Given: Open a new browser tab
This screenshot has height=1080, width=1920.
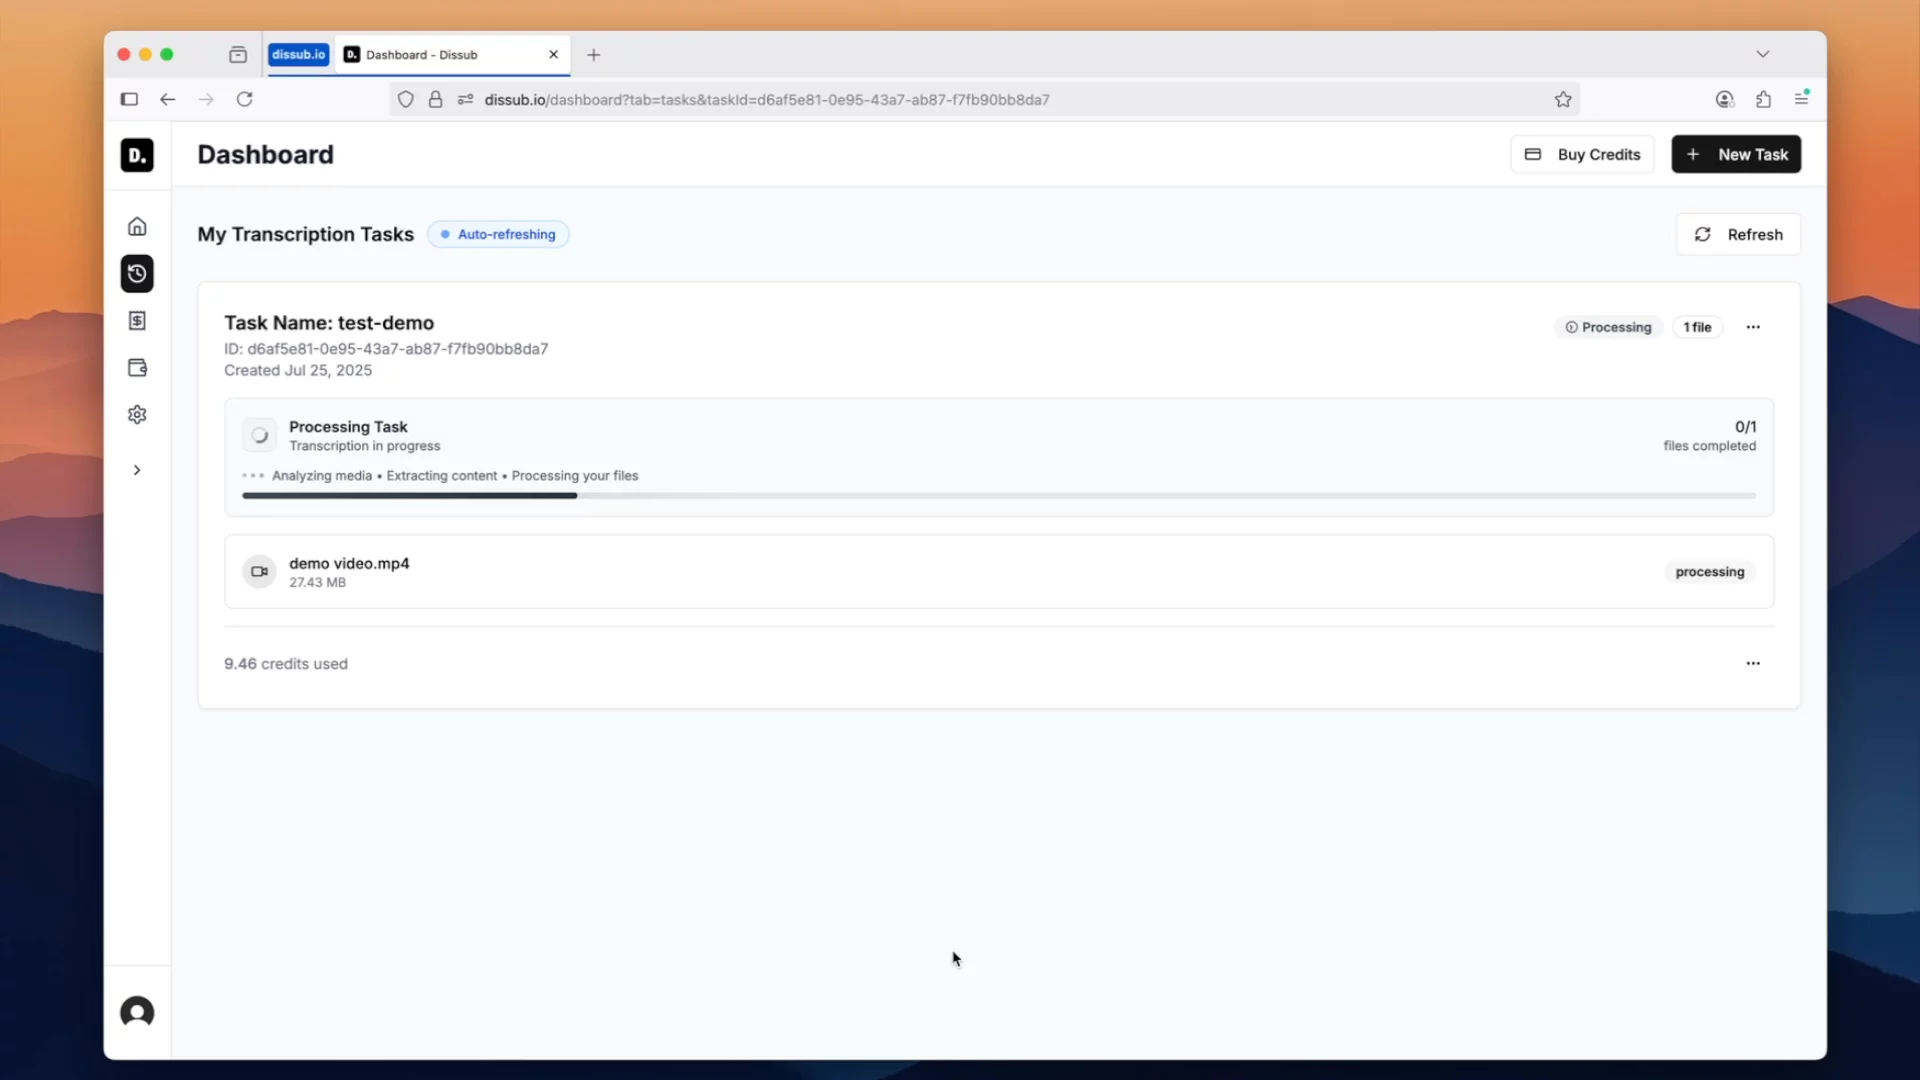Looking at the screenshot, I should coord(594,55).
